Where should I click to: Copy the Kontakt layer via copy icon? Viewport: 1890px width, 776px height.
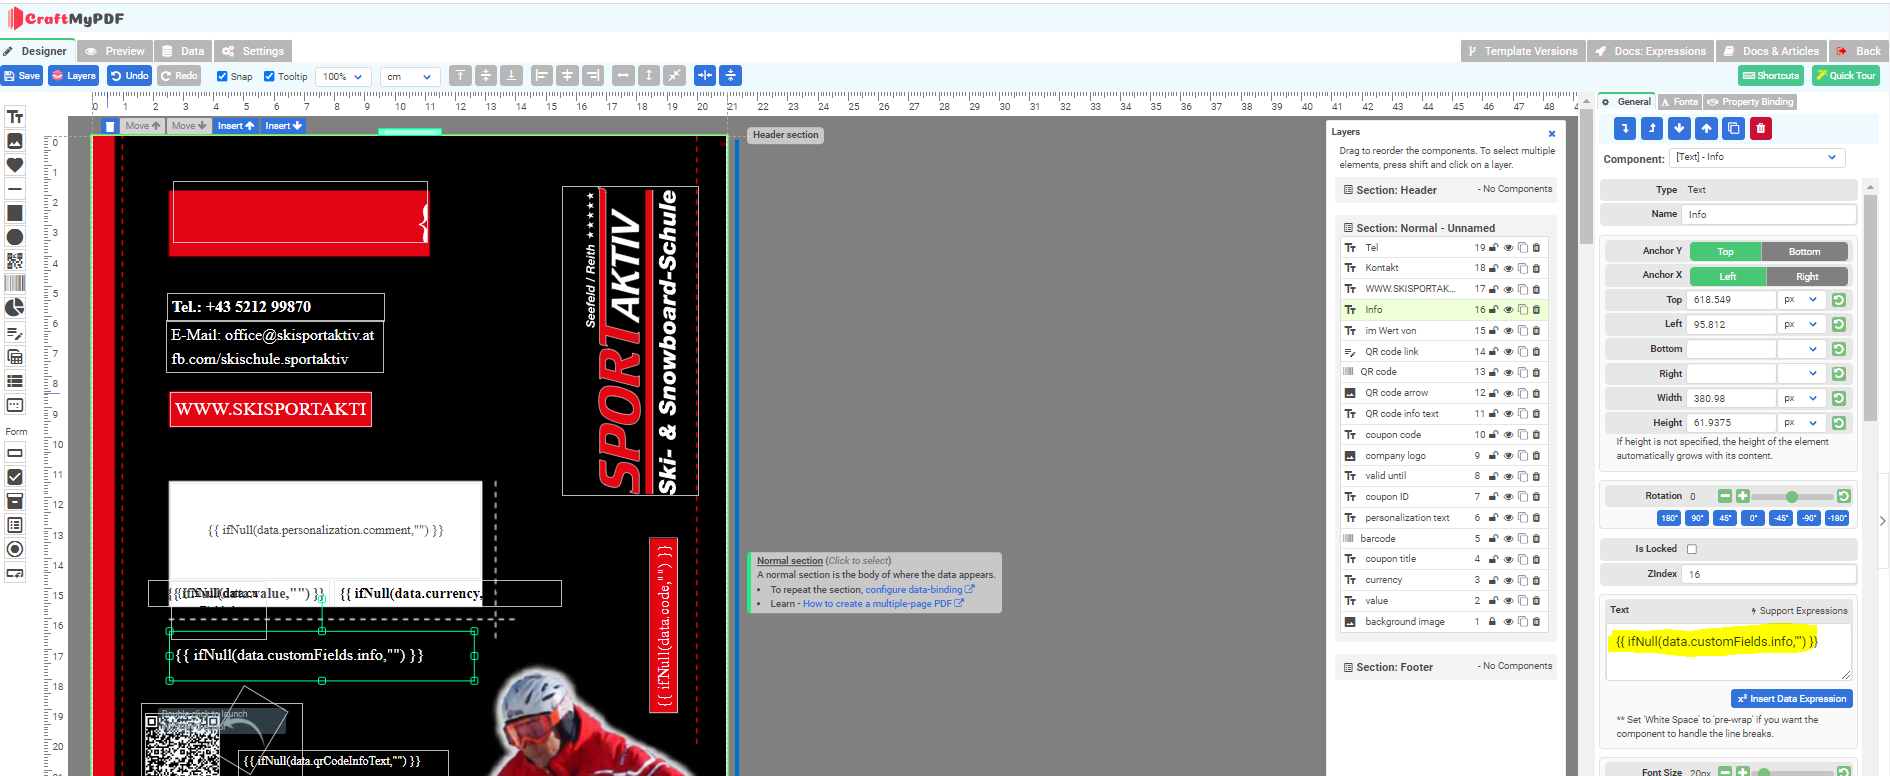1522,268
